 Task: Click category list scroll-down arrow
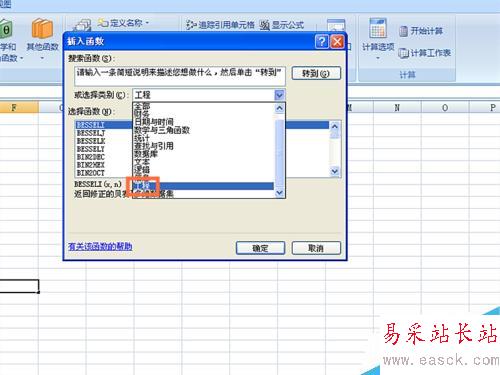[x=279, y=193]
